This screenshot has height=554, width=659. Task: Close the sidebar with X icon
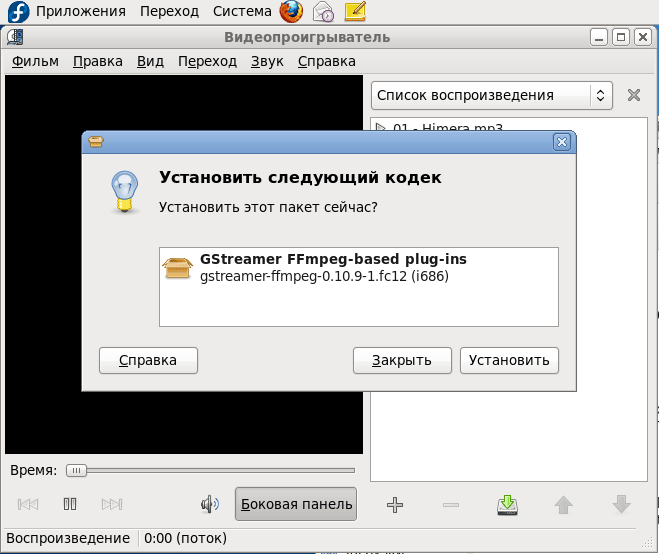[634, 95]
